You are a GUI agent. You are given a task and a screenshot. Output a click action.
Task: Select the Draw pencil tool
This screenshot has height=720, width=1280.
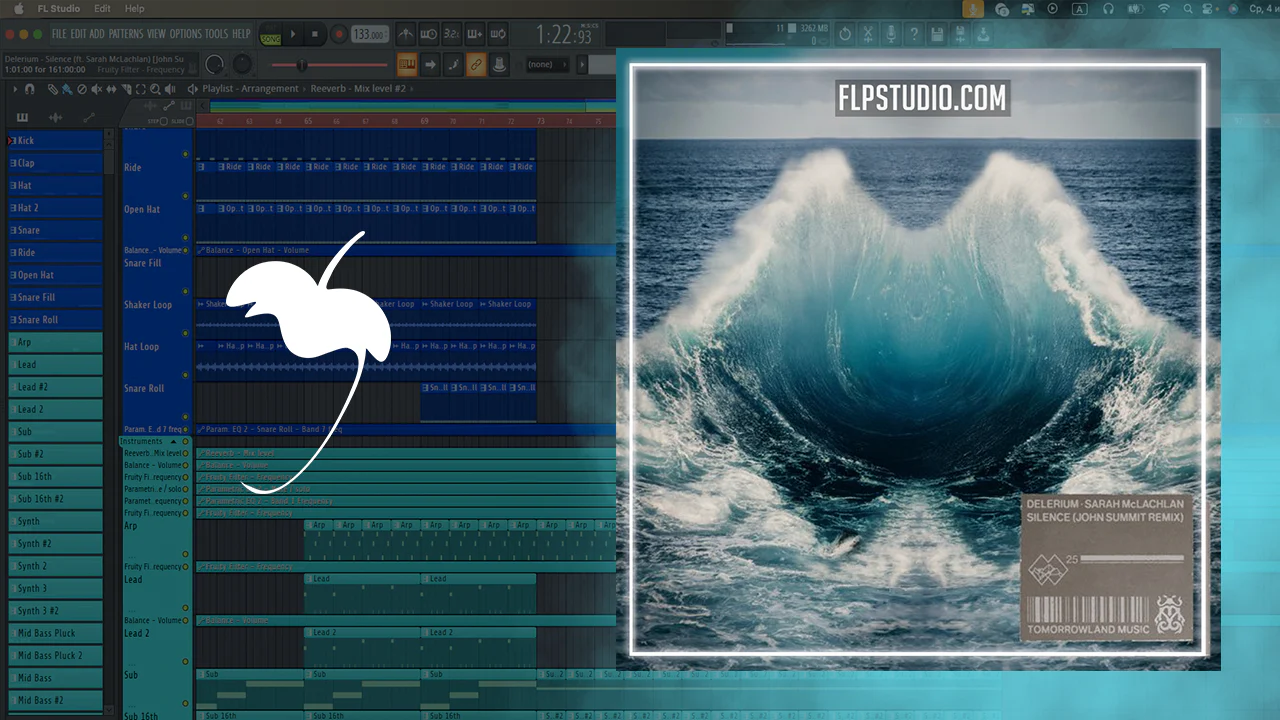coord(53,89)
